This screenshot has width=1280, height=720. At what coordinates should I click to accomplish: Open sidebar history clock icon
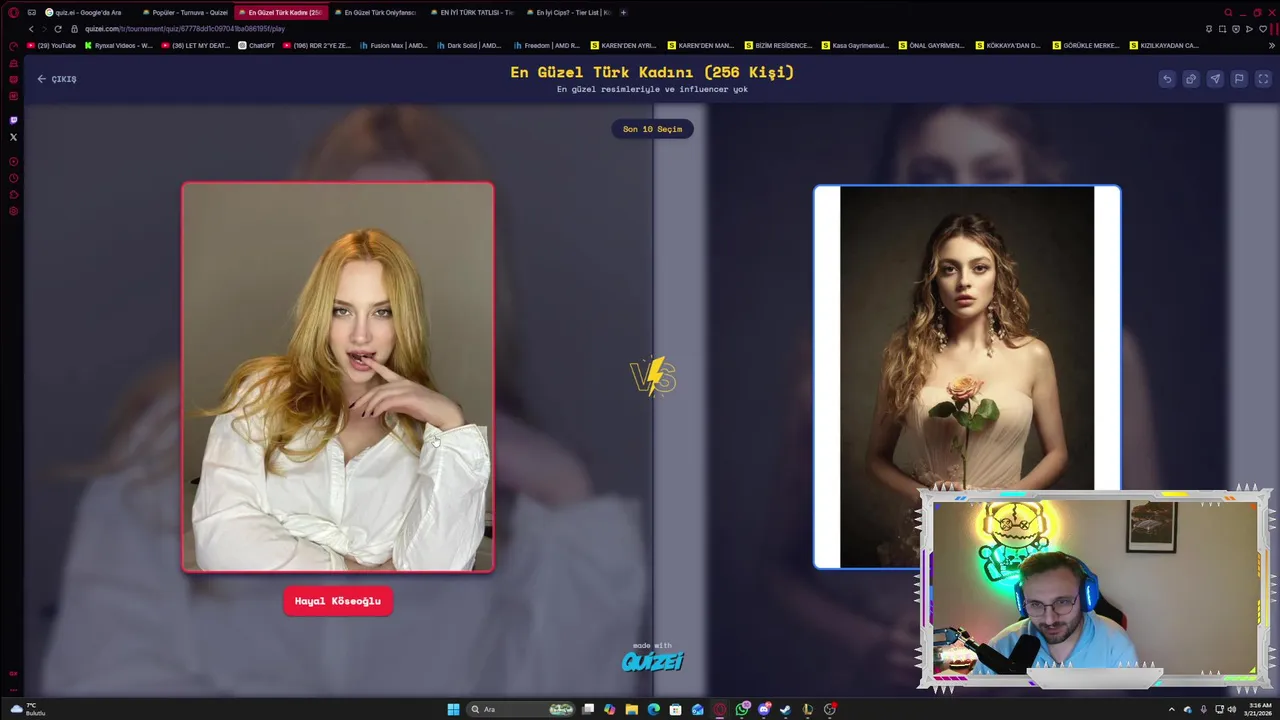pyautogui.click(x=13, y=178)
